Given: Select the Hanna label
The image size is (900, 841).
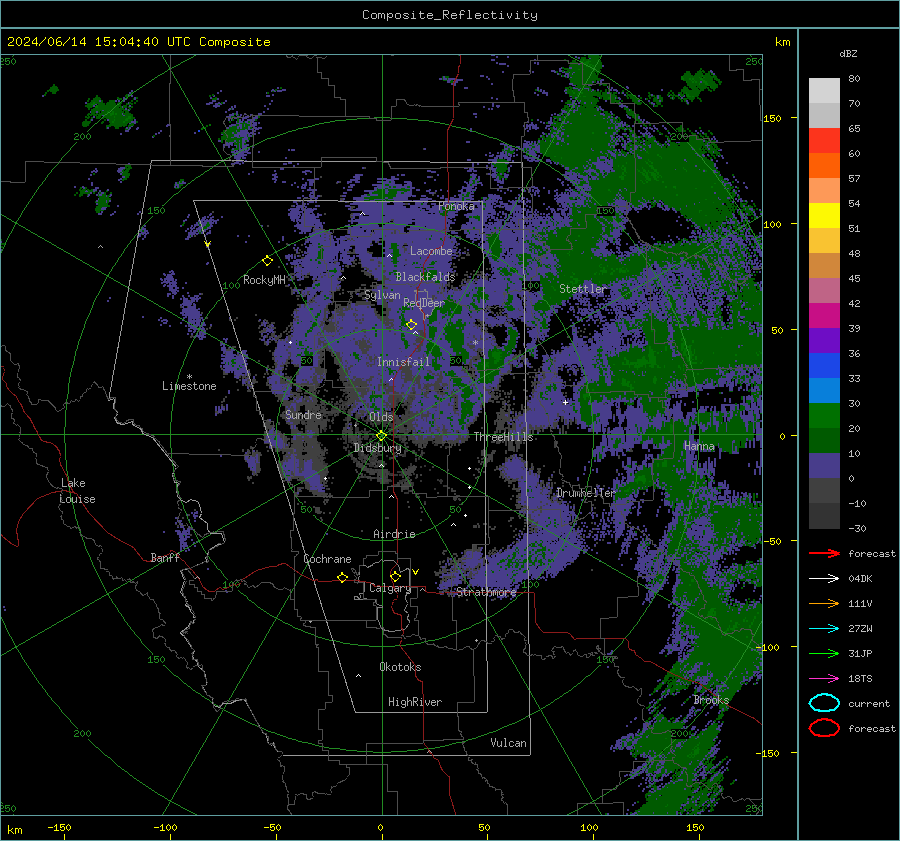Looking at the screenshot, I should (699, 446).
